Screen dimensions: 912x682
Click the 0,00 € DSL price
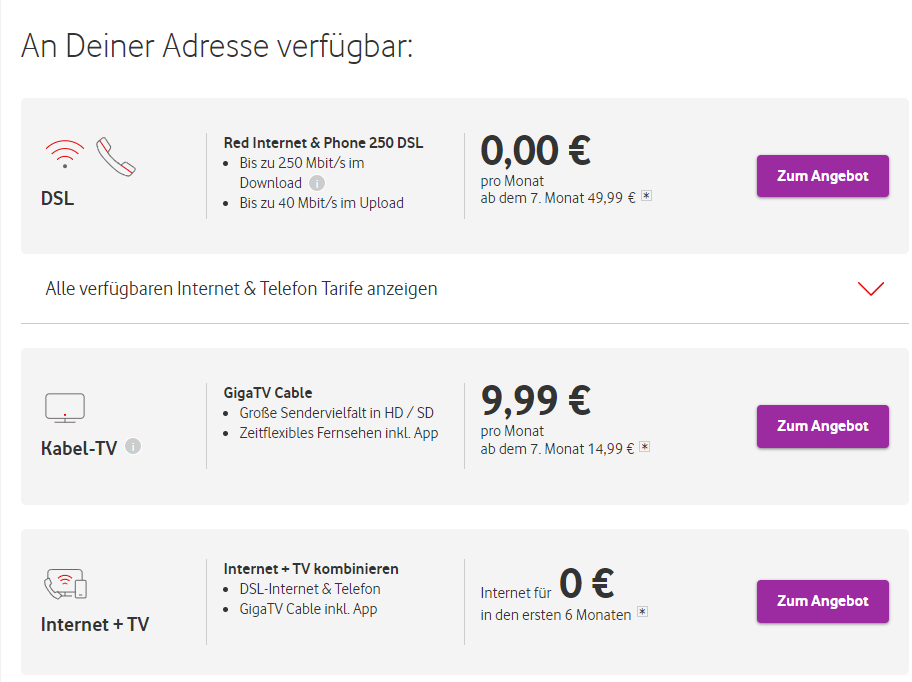pyautogui.click(x=535, y=151)
